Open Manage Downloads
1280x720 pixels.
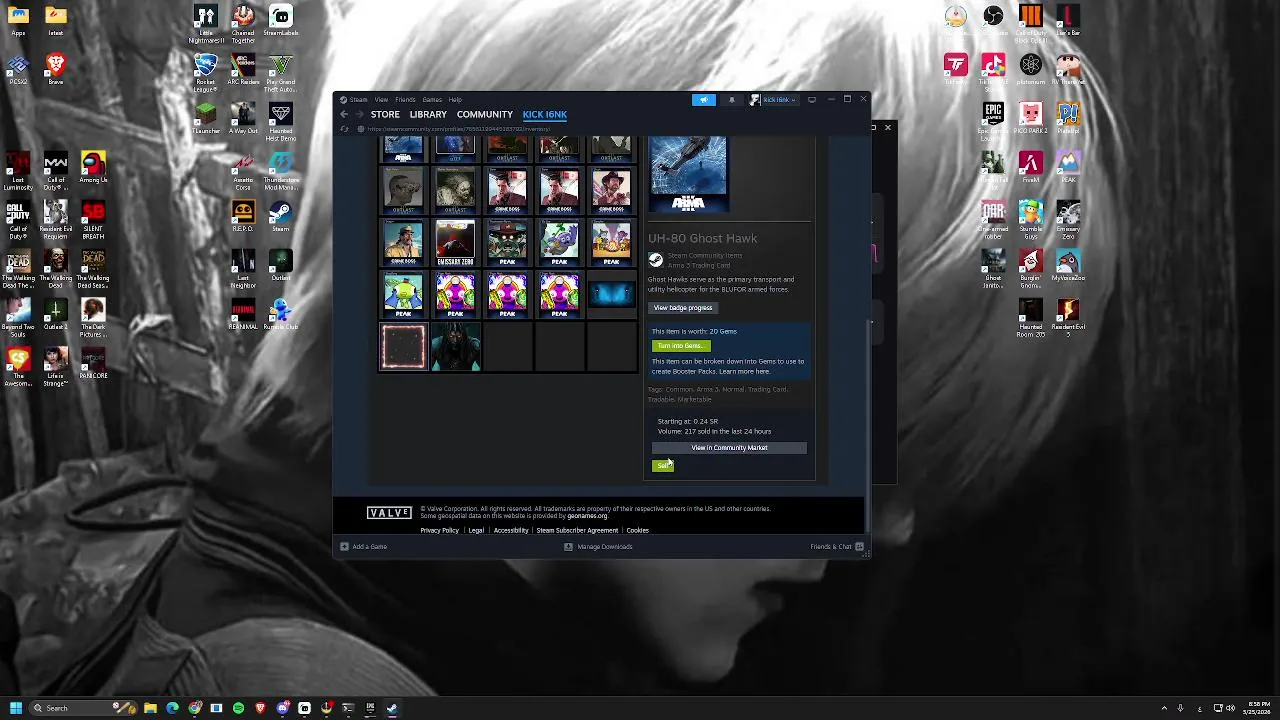coord(598,547)
